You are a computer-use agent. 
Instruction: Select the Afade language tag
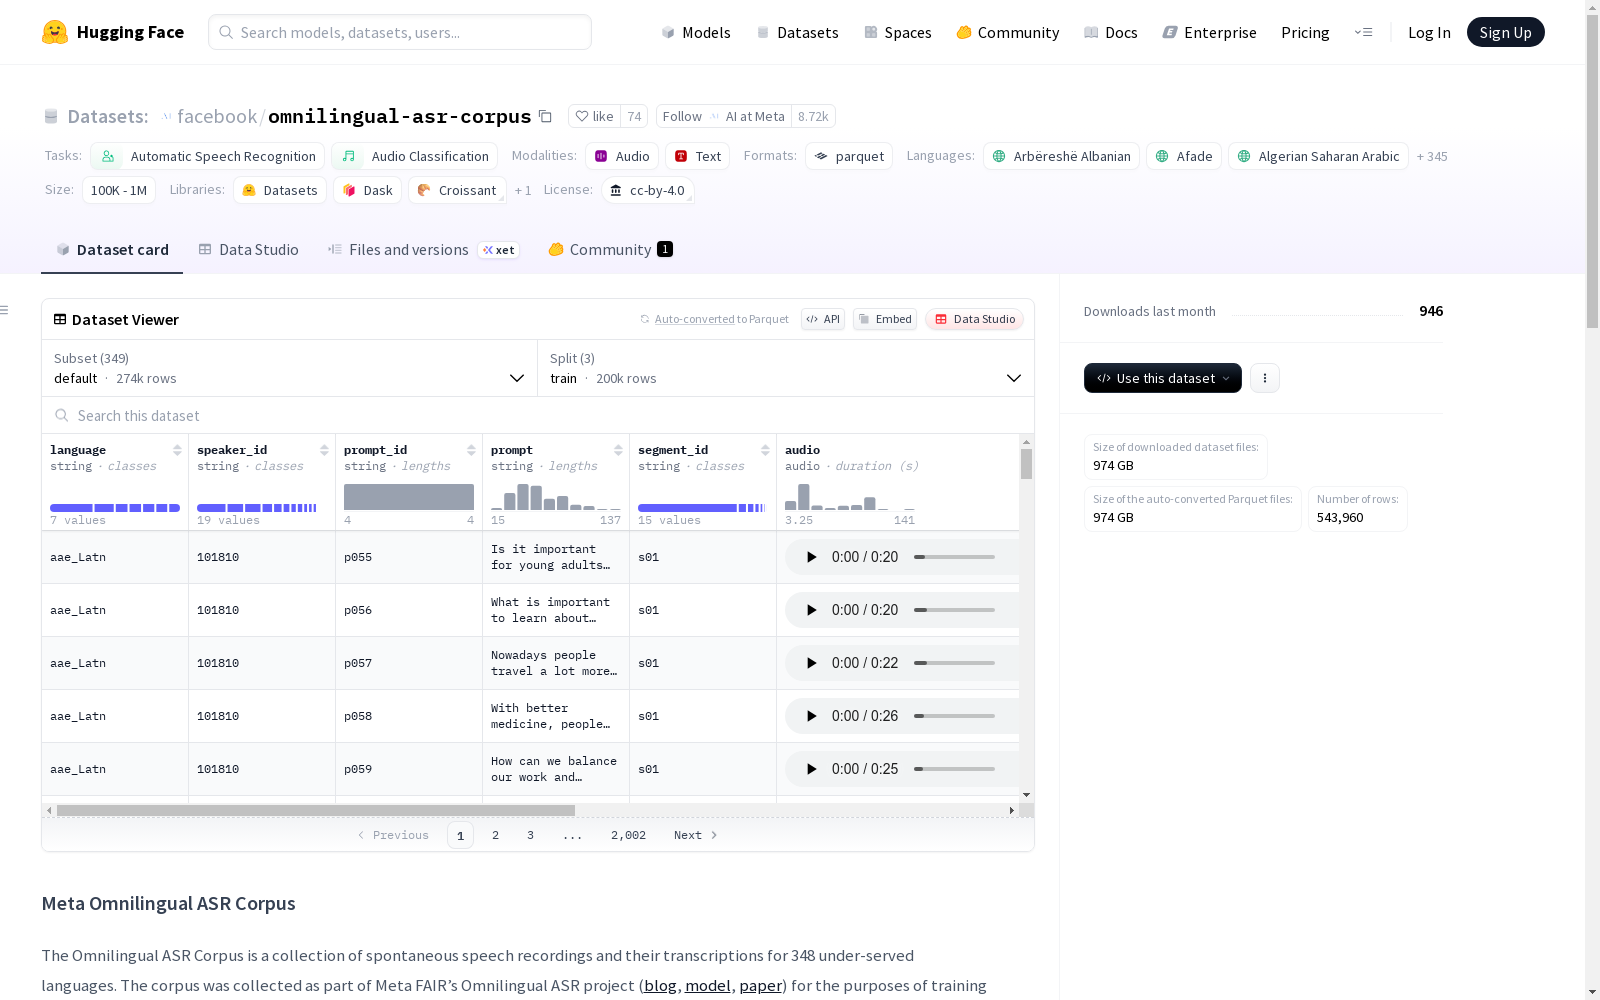pyautogui.click(x=1184, y=156)
